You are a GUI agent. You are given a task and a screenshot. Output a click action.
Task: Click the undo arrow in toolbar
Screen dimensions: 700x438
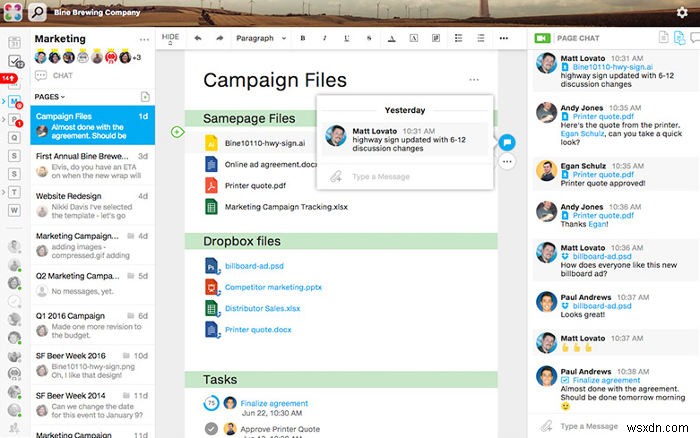click(197, 38)
